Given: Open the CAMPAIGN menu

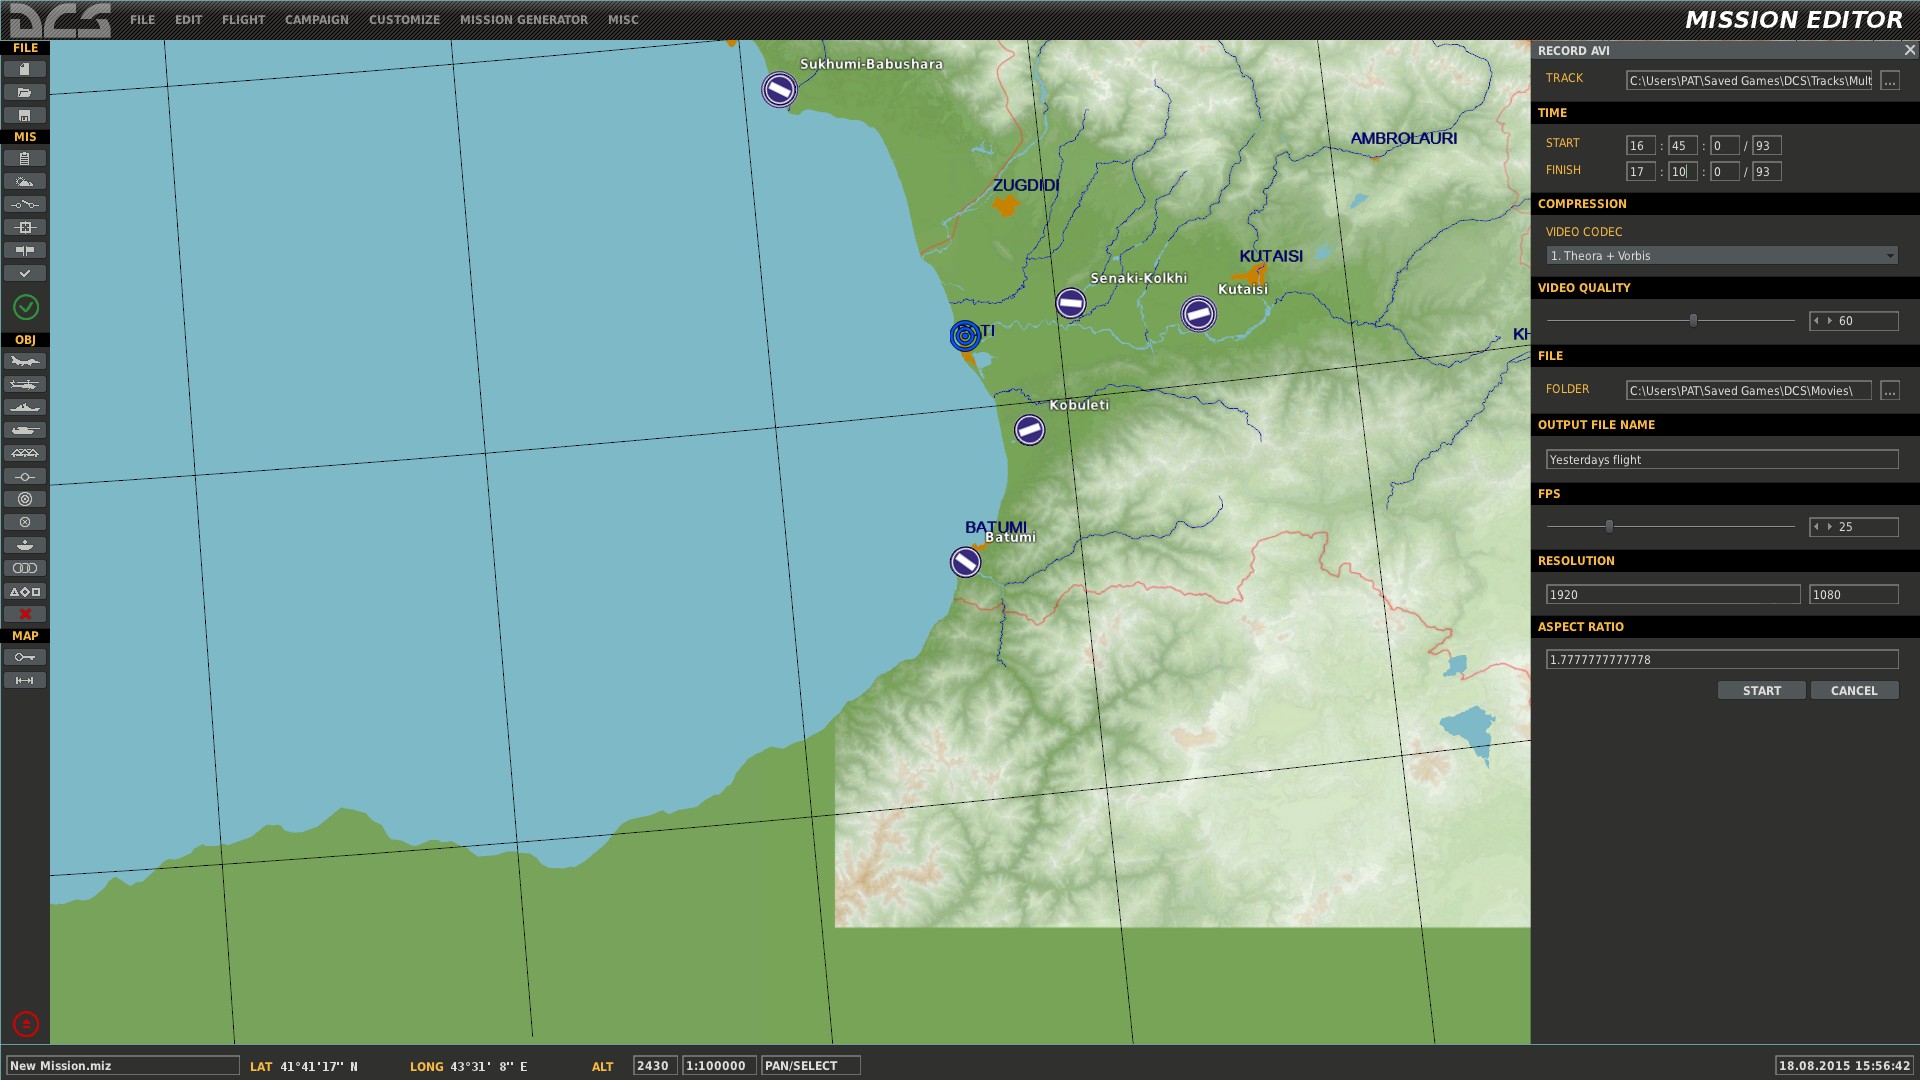Looking at the screenshot, I should (x=316, y=20).
